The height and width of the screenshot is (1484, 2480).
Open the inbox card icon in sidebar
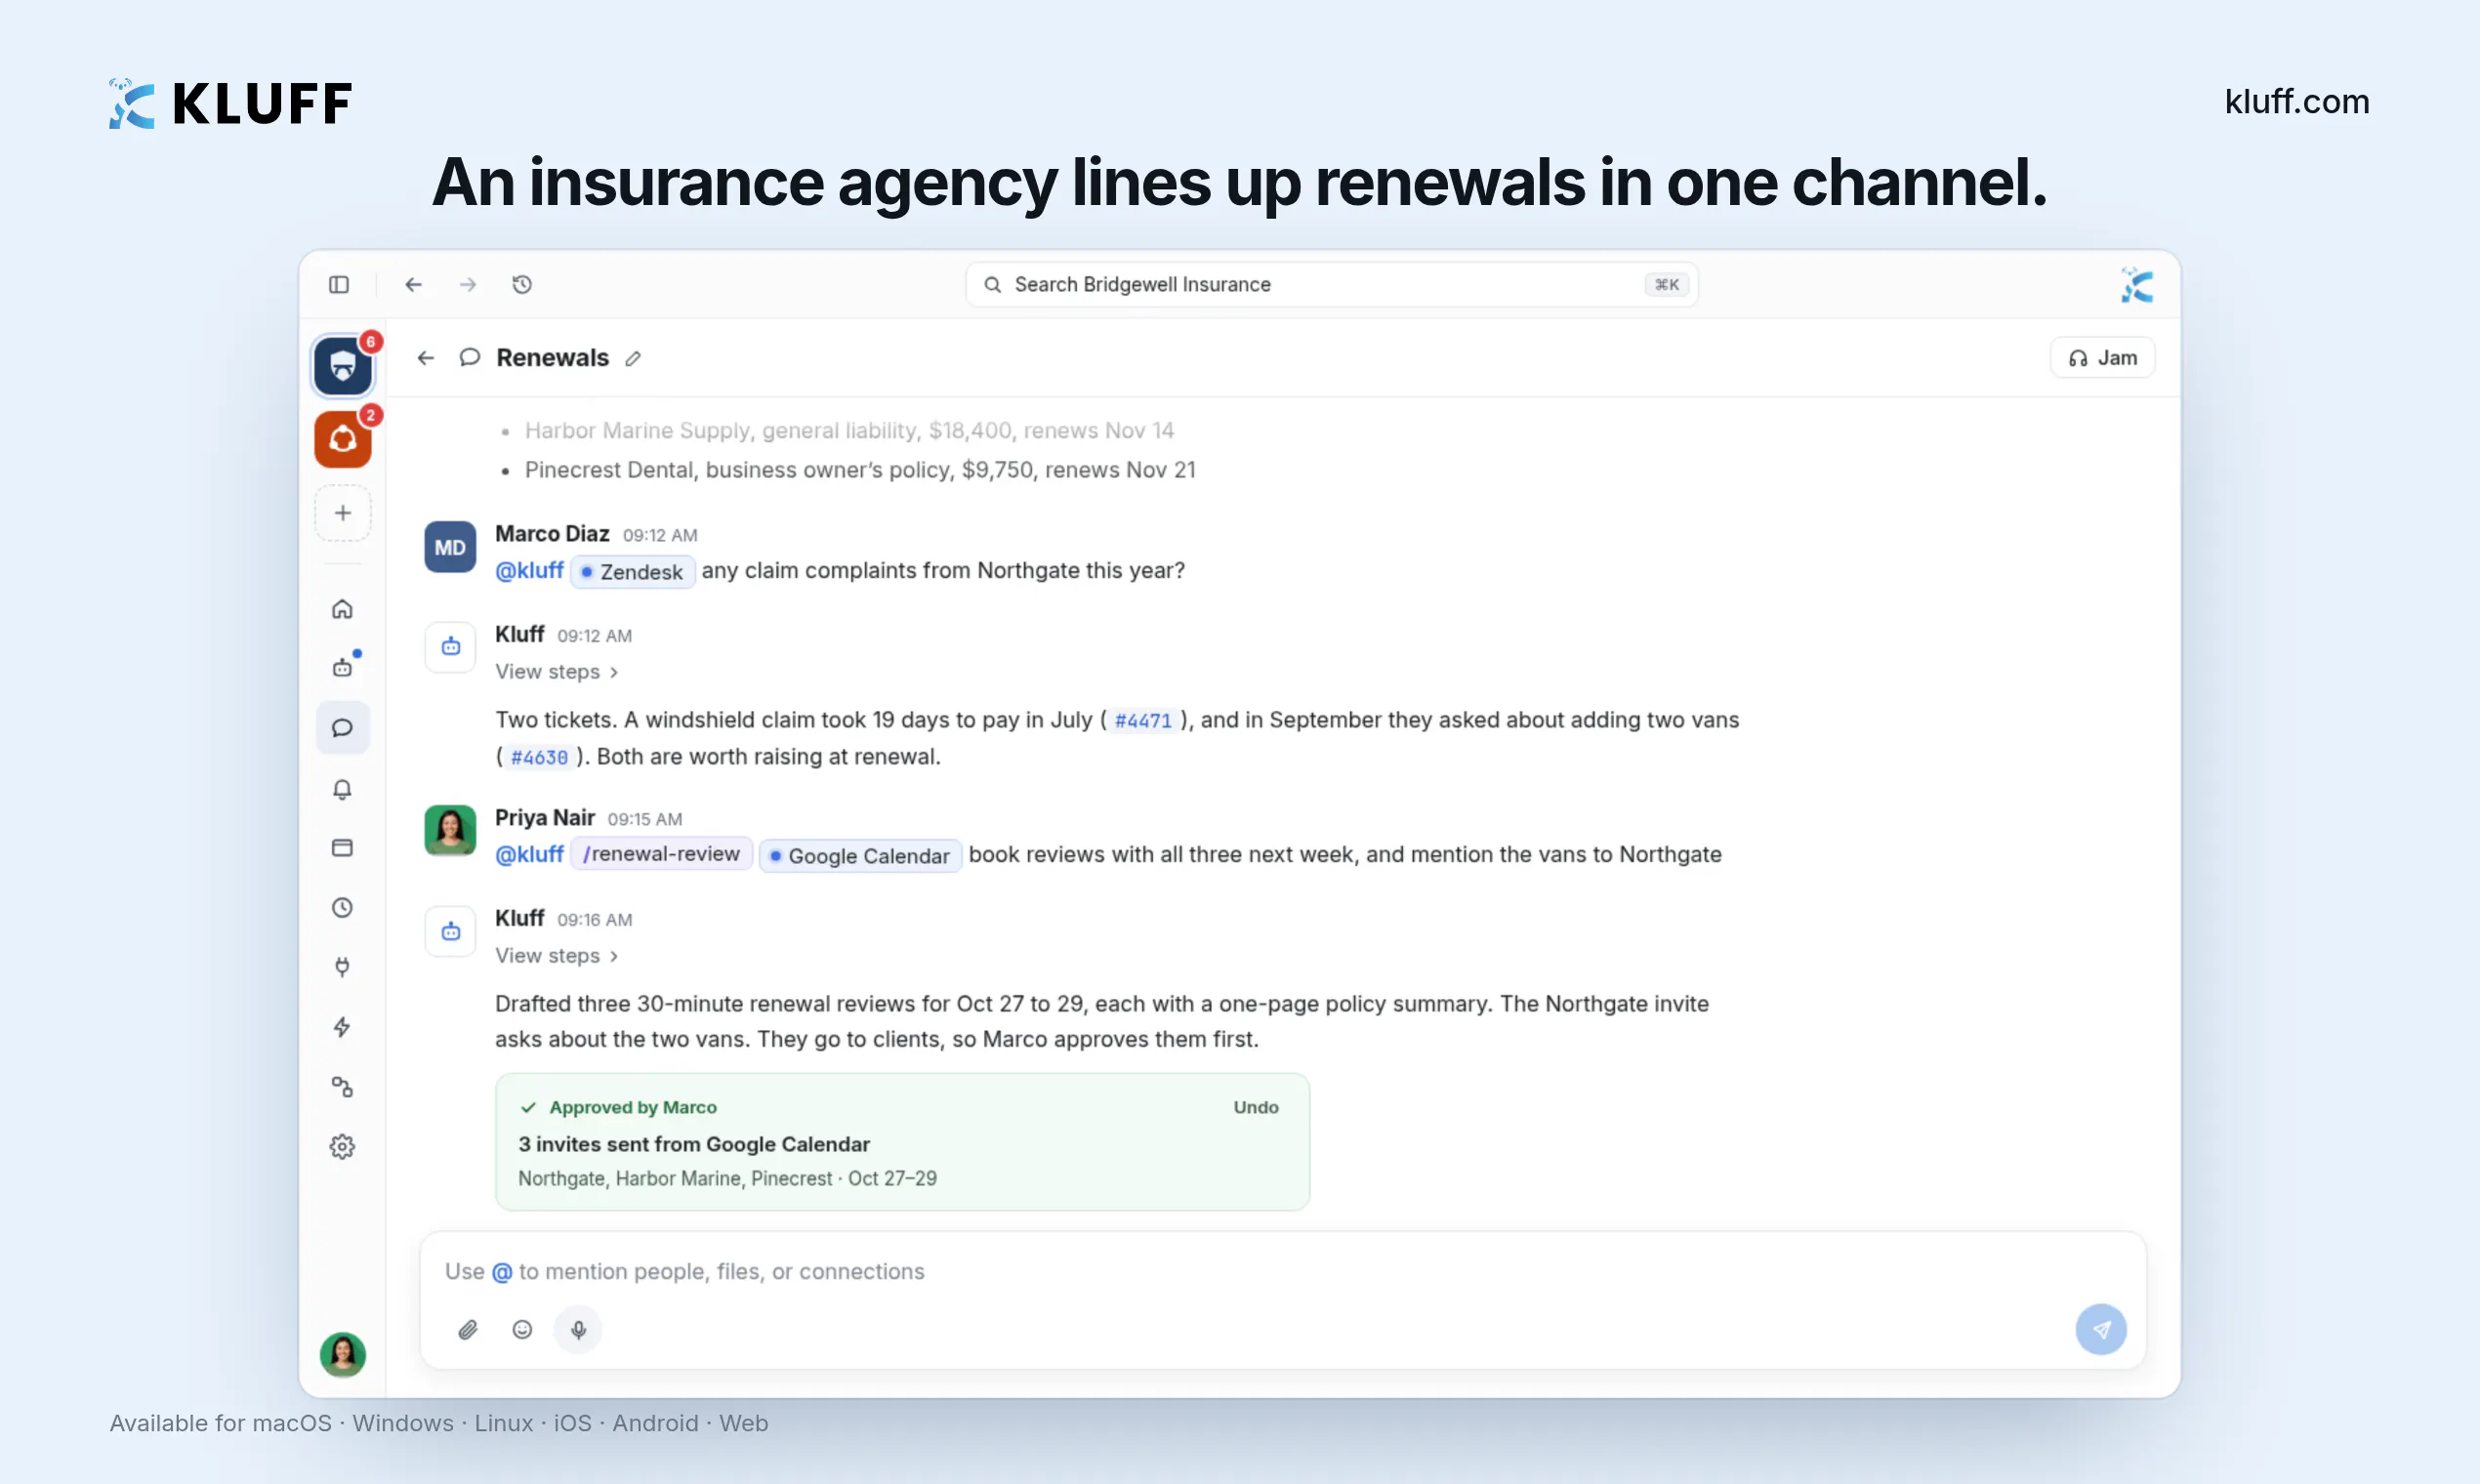[x=342, y=848]
